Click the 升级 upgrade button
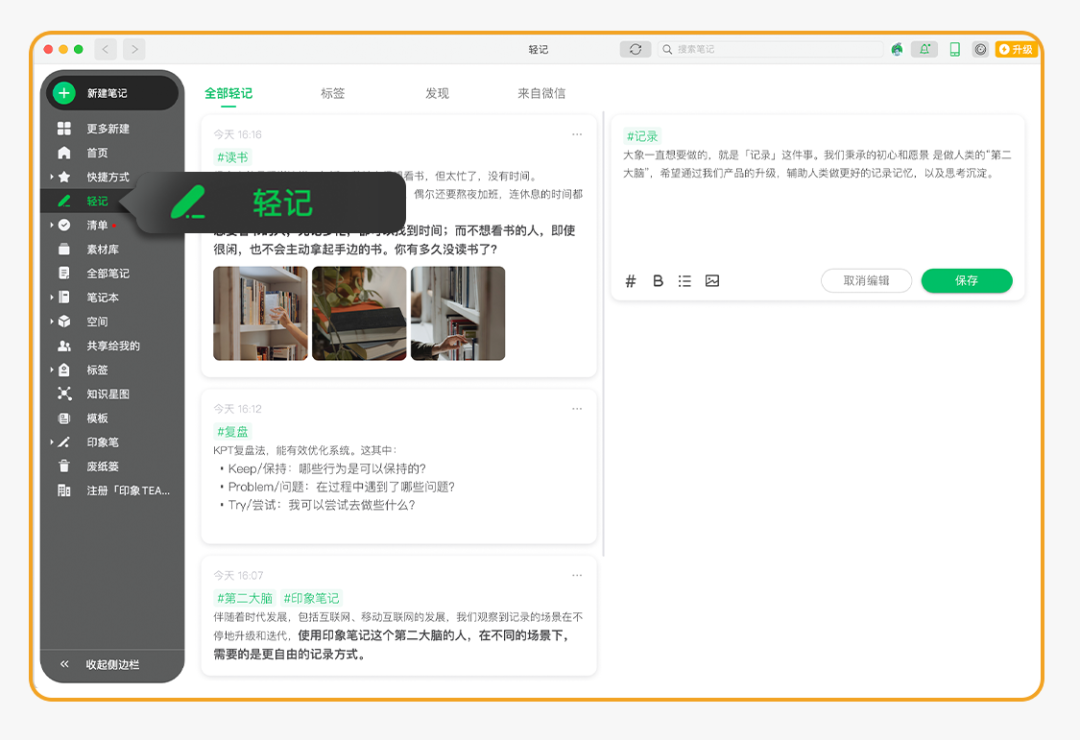 pyautogui.click(x=1016, y=49)
